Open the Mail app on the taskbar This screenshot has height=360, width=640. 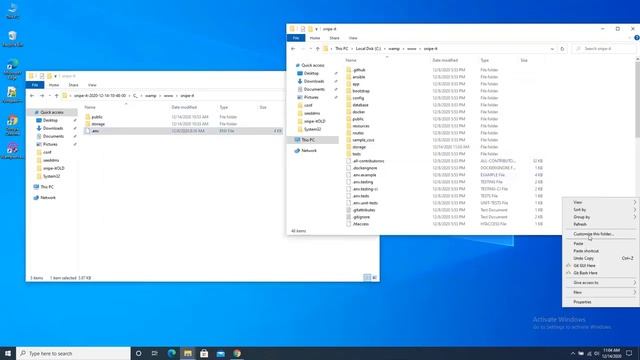click(x=220, y=353)
